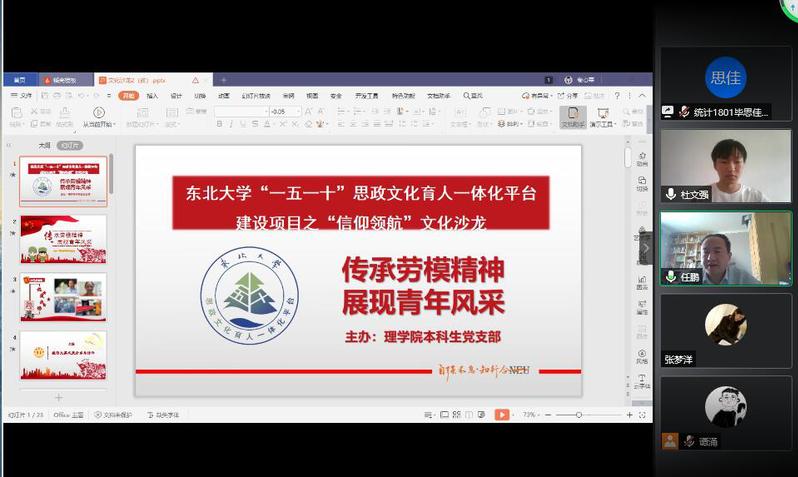This screenshot has width=798, height=477.
Task: Click the add new slide plus icon
Action: tap(58, 397)
